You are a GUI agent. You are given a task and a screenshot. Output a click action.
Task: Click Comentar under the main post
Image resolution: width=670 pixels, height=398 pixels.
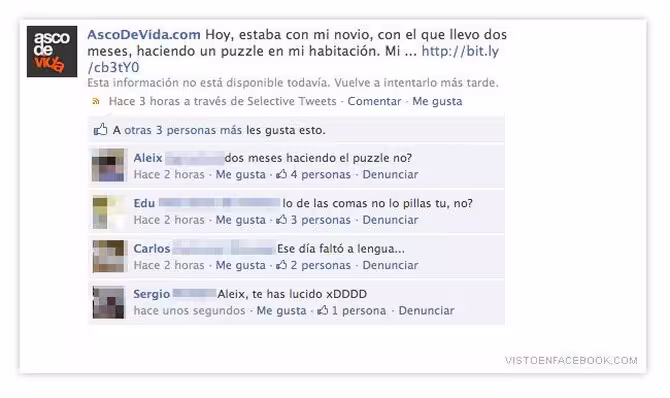tap(374, 101)
